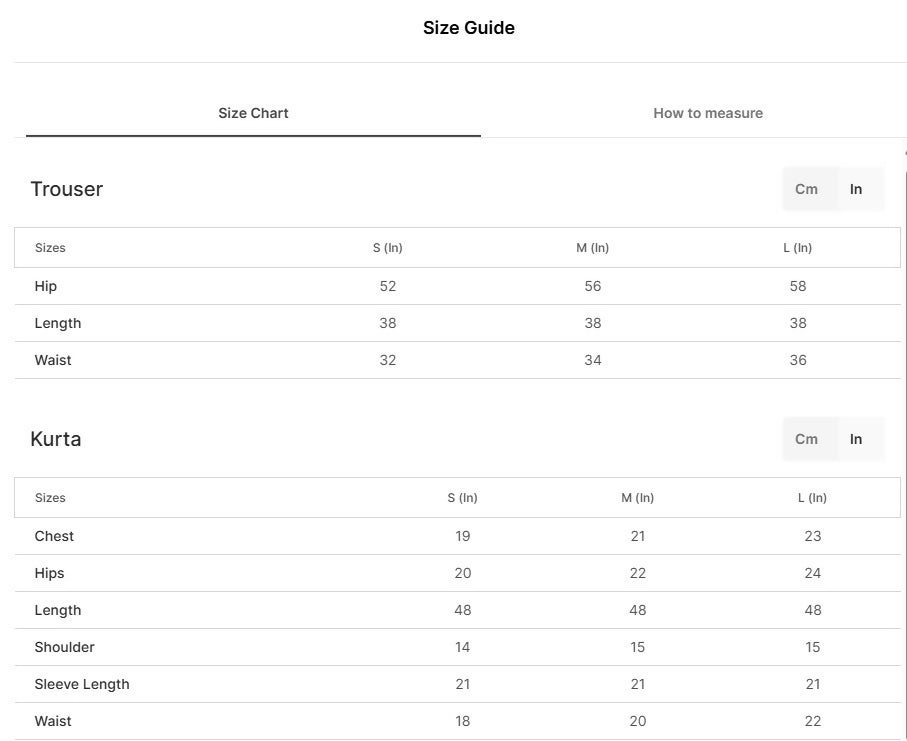Click the Kurta Sleeve Length row label

[x=82, y=684]
